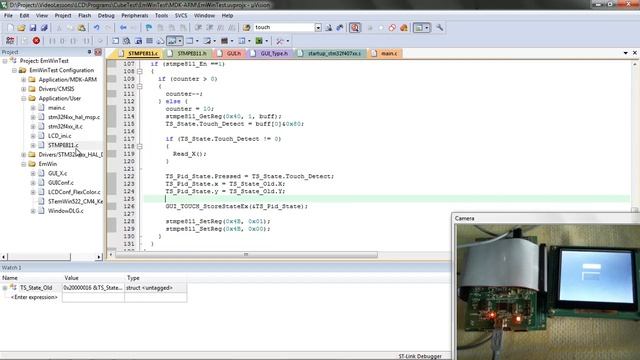
Task: Toggle the Start/Stop Debug Session magnifier icon
Action: 355,28
